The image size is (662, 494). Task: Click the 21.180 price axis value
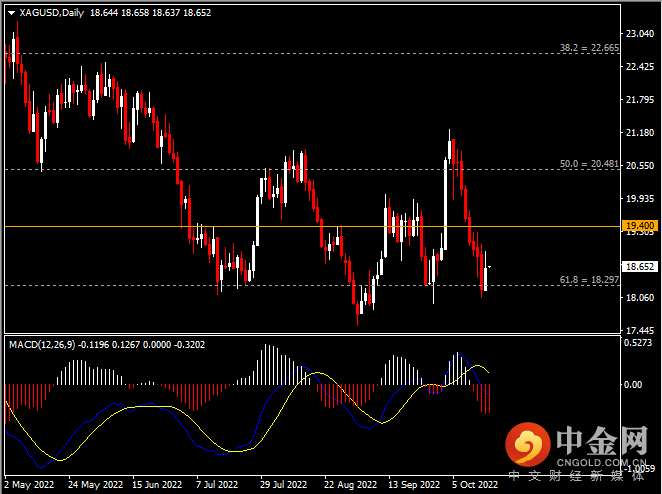pyautogui.click(x=640, y=133)
